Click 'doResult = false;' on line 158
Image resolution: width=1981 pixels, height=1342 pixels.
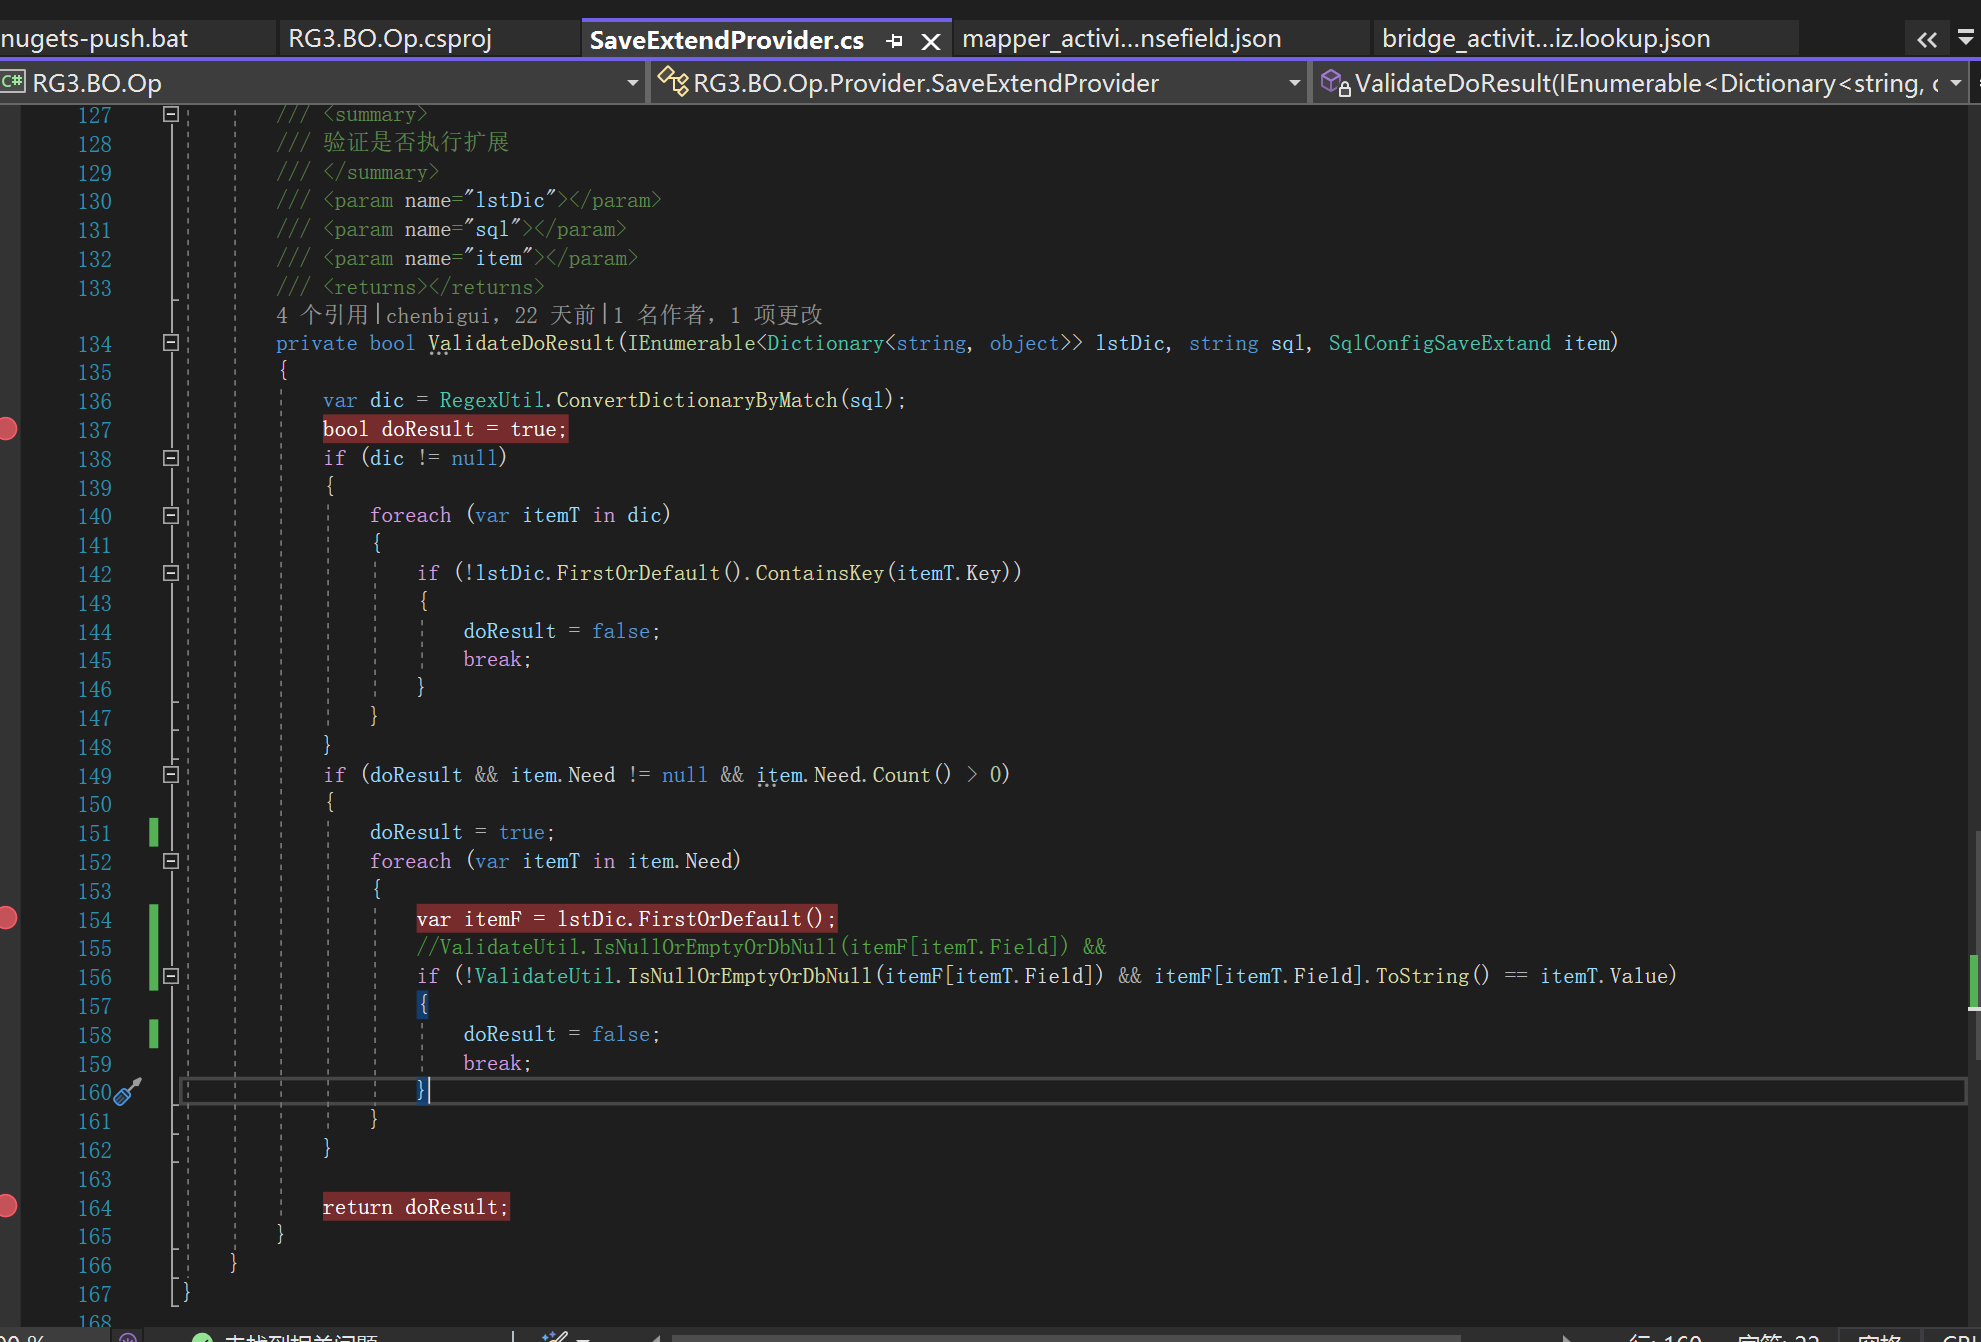(561, 1034)
